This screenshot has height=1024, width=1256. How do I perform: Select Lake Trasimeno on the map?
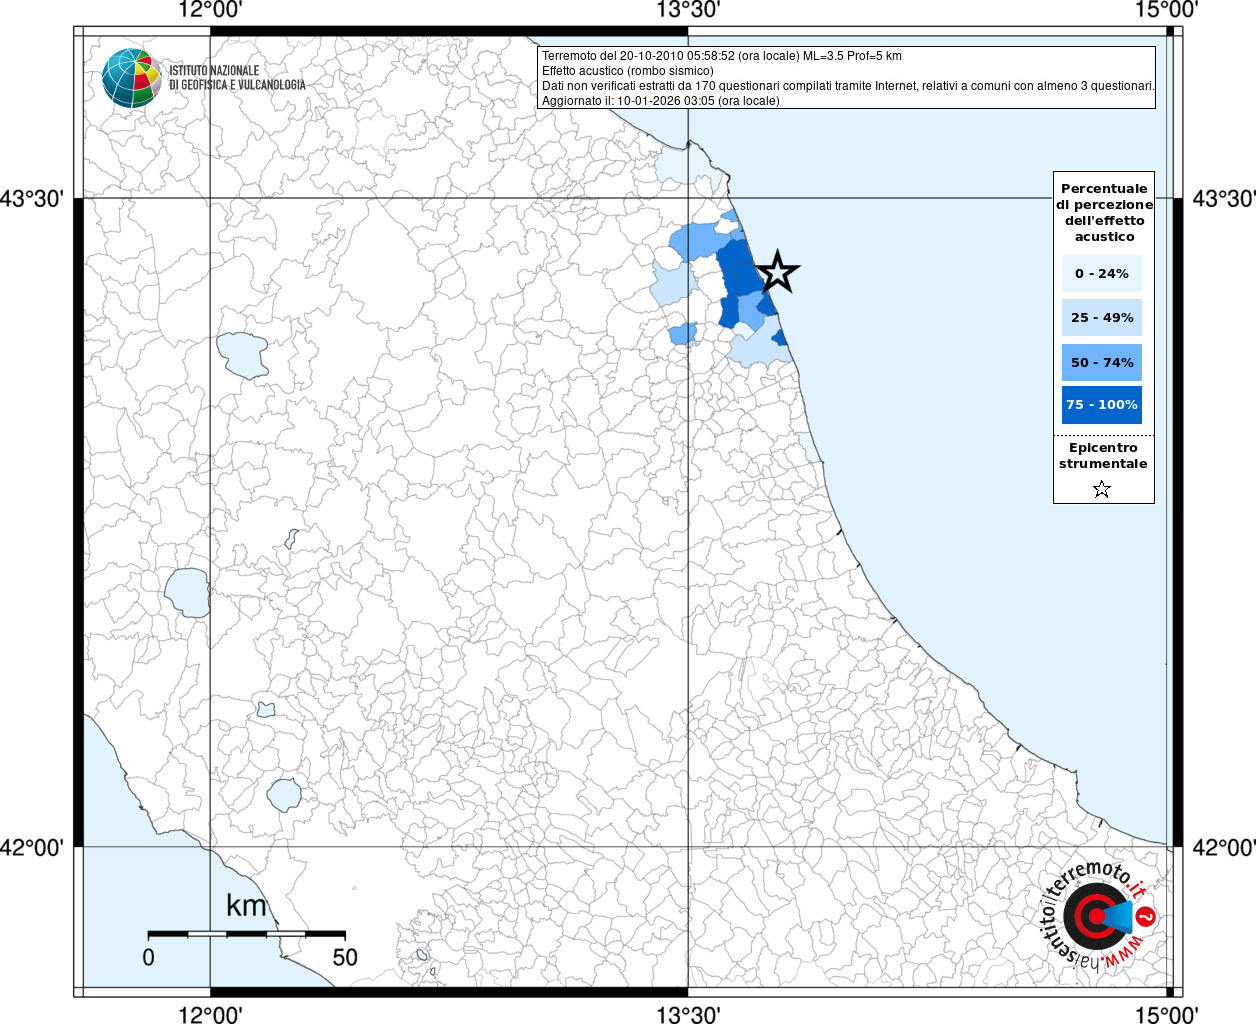coord(243,355)
